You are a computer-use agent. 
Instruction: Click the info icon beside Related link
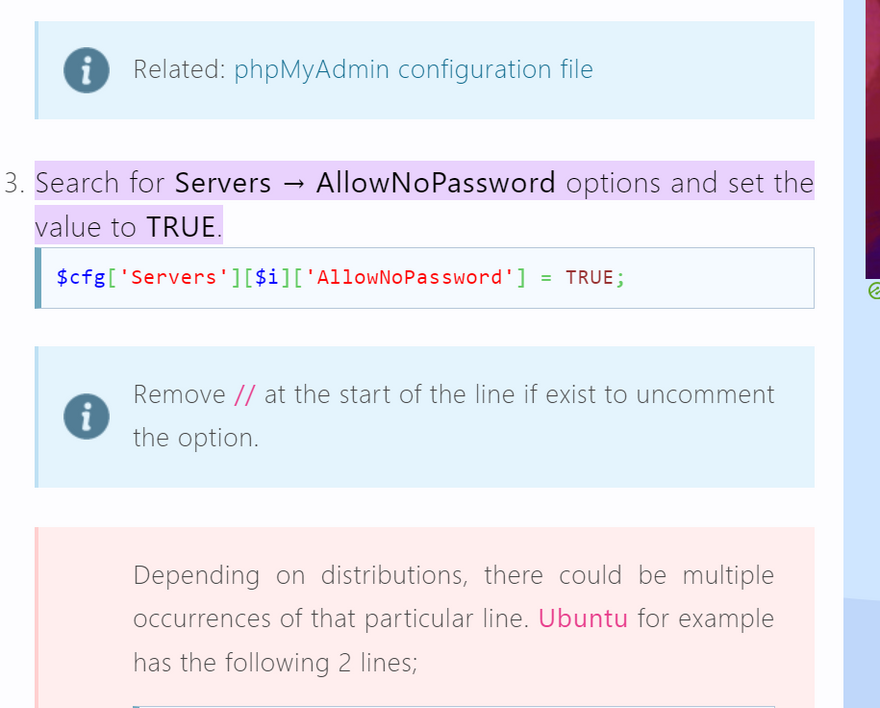click(86, 70)
